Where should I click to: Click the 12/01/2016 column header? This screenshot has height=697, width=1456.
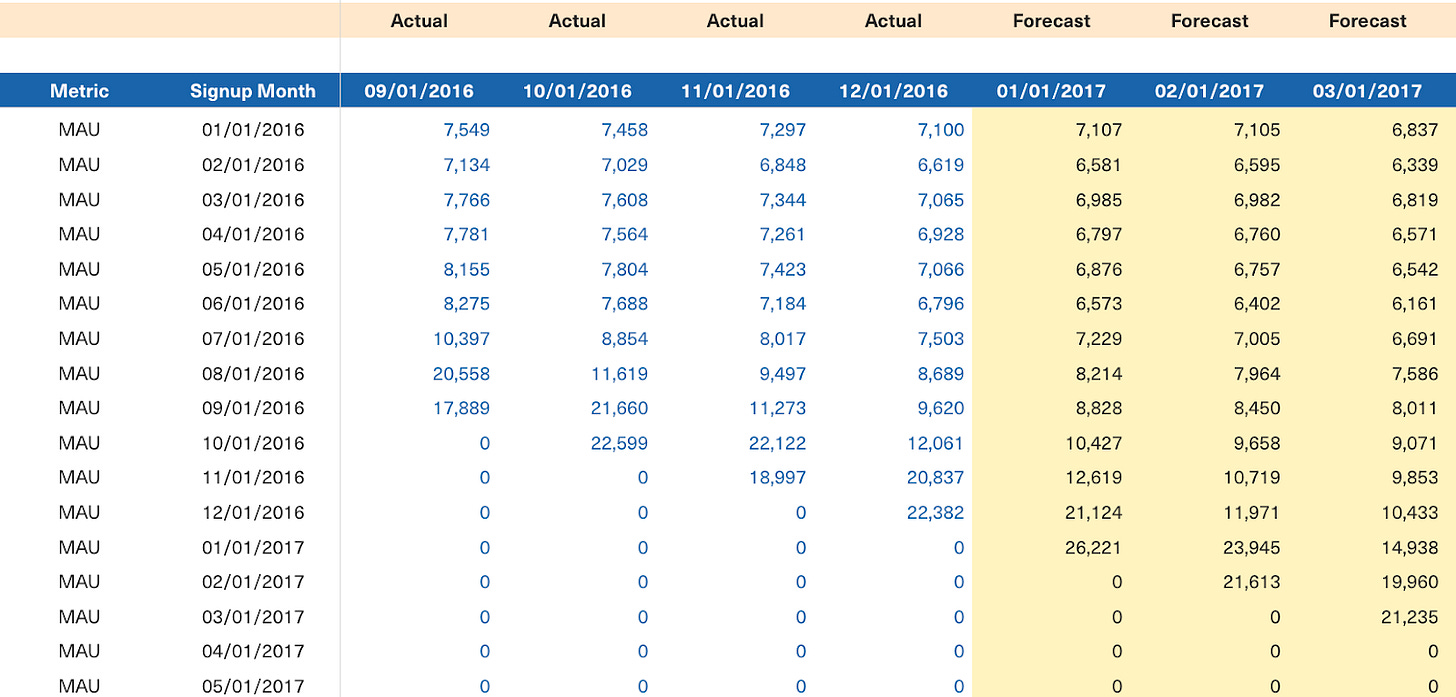[x=893, y=91]
